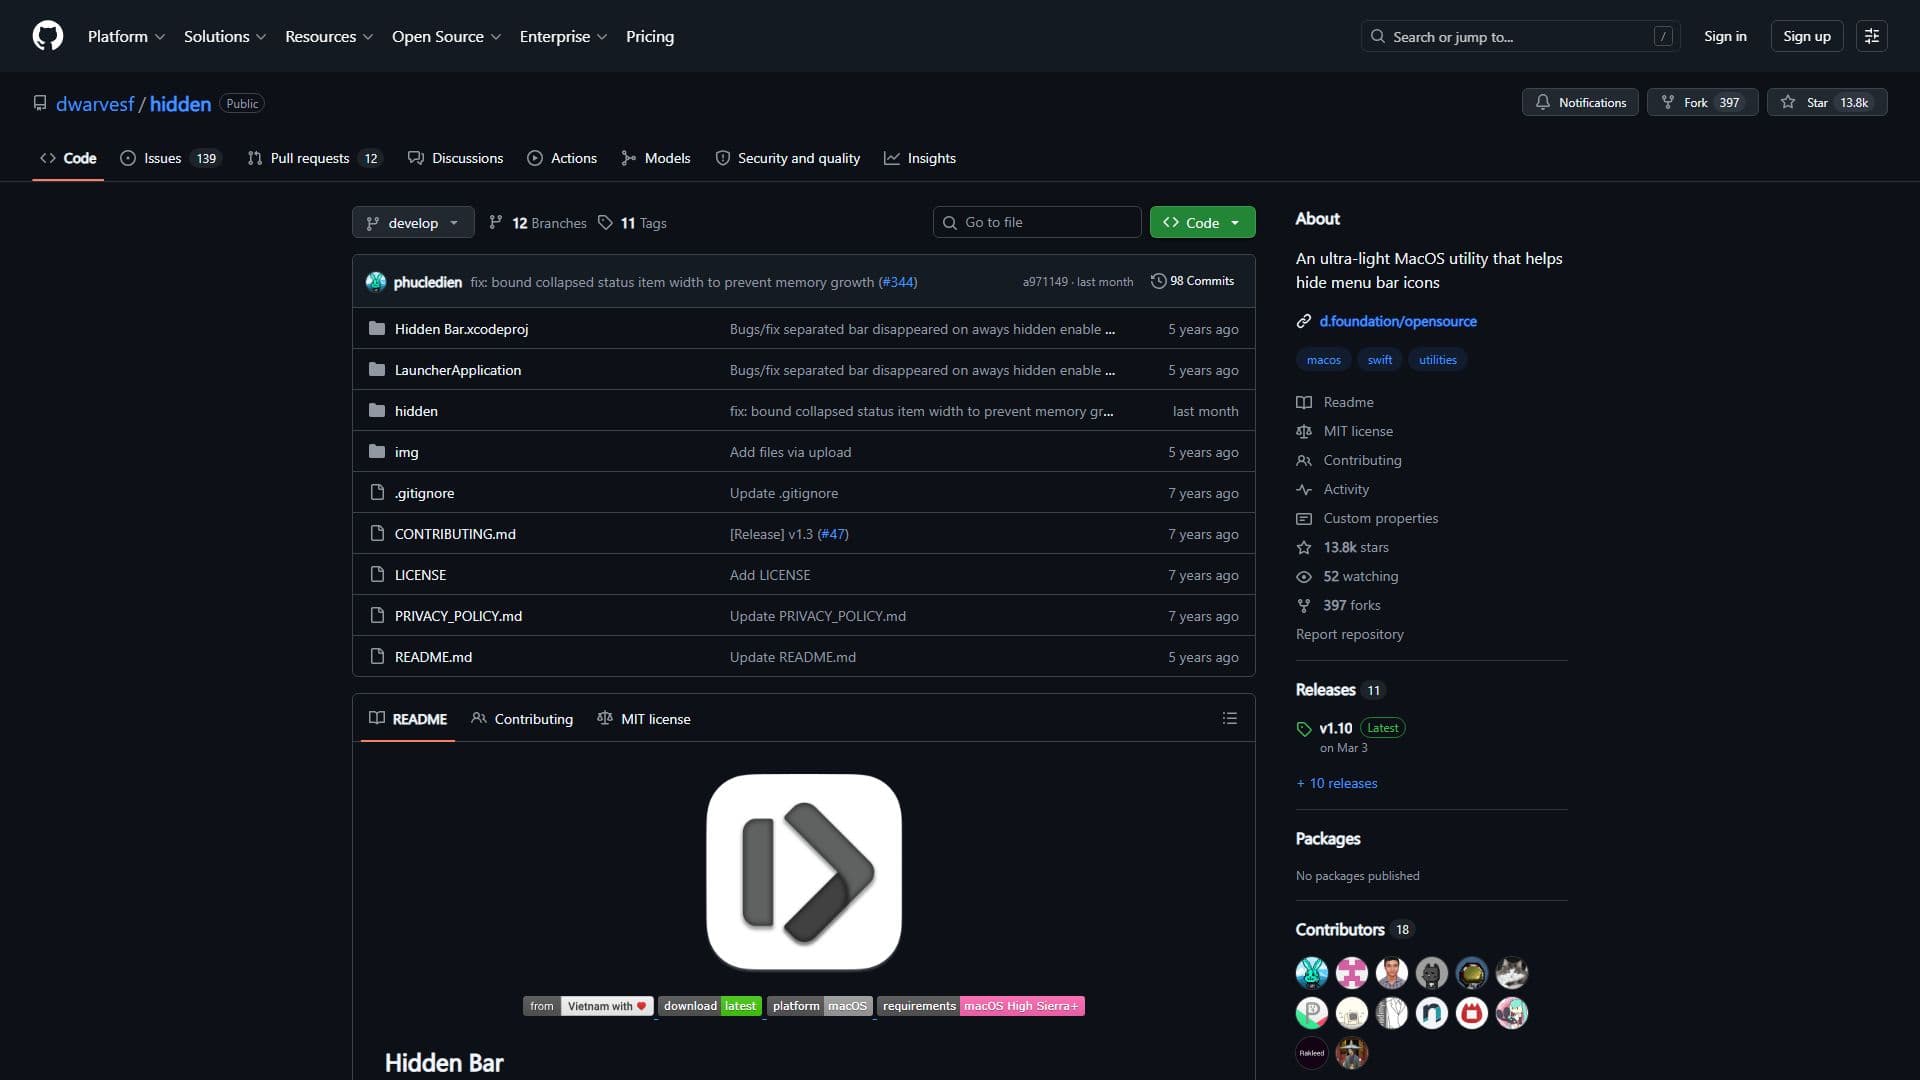Open the hidden folder
The image size is (1920, 1080).
[416, 411]
